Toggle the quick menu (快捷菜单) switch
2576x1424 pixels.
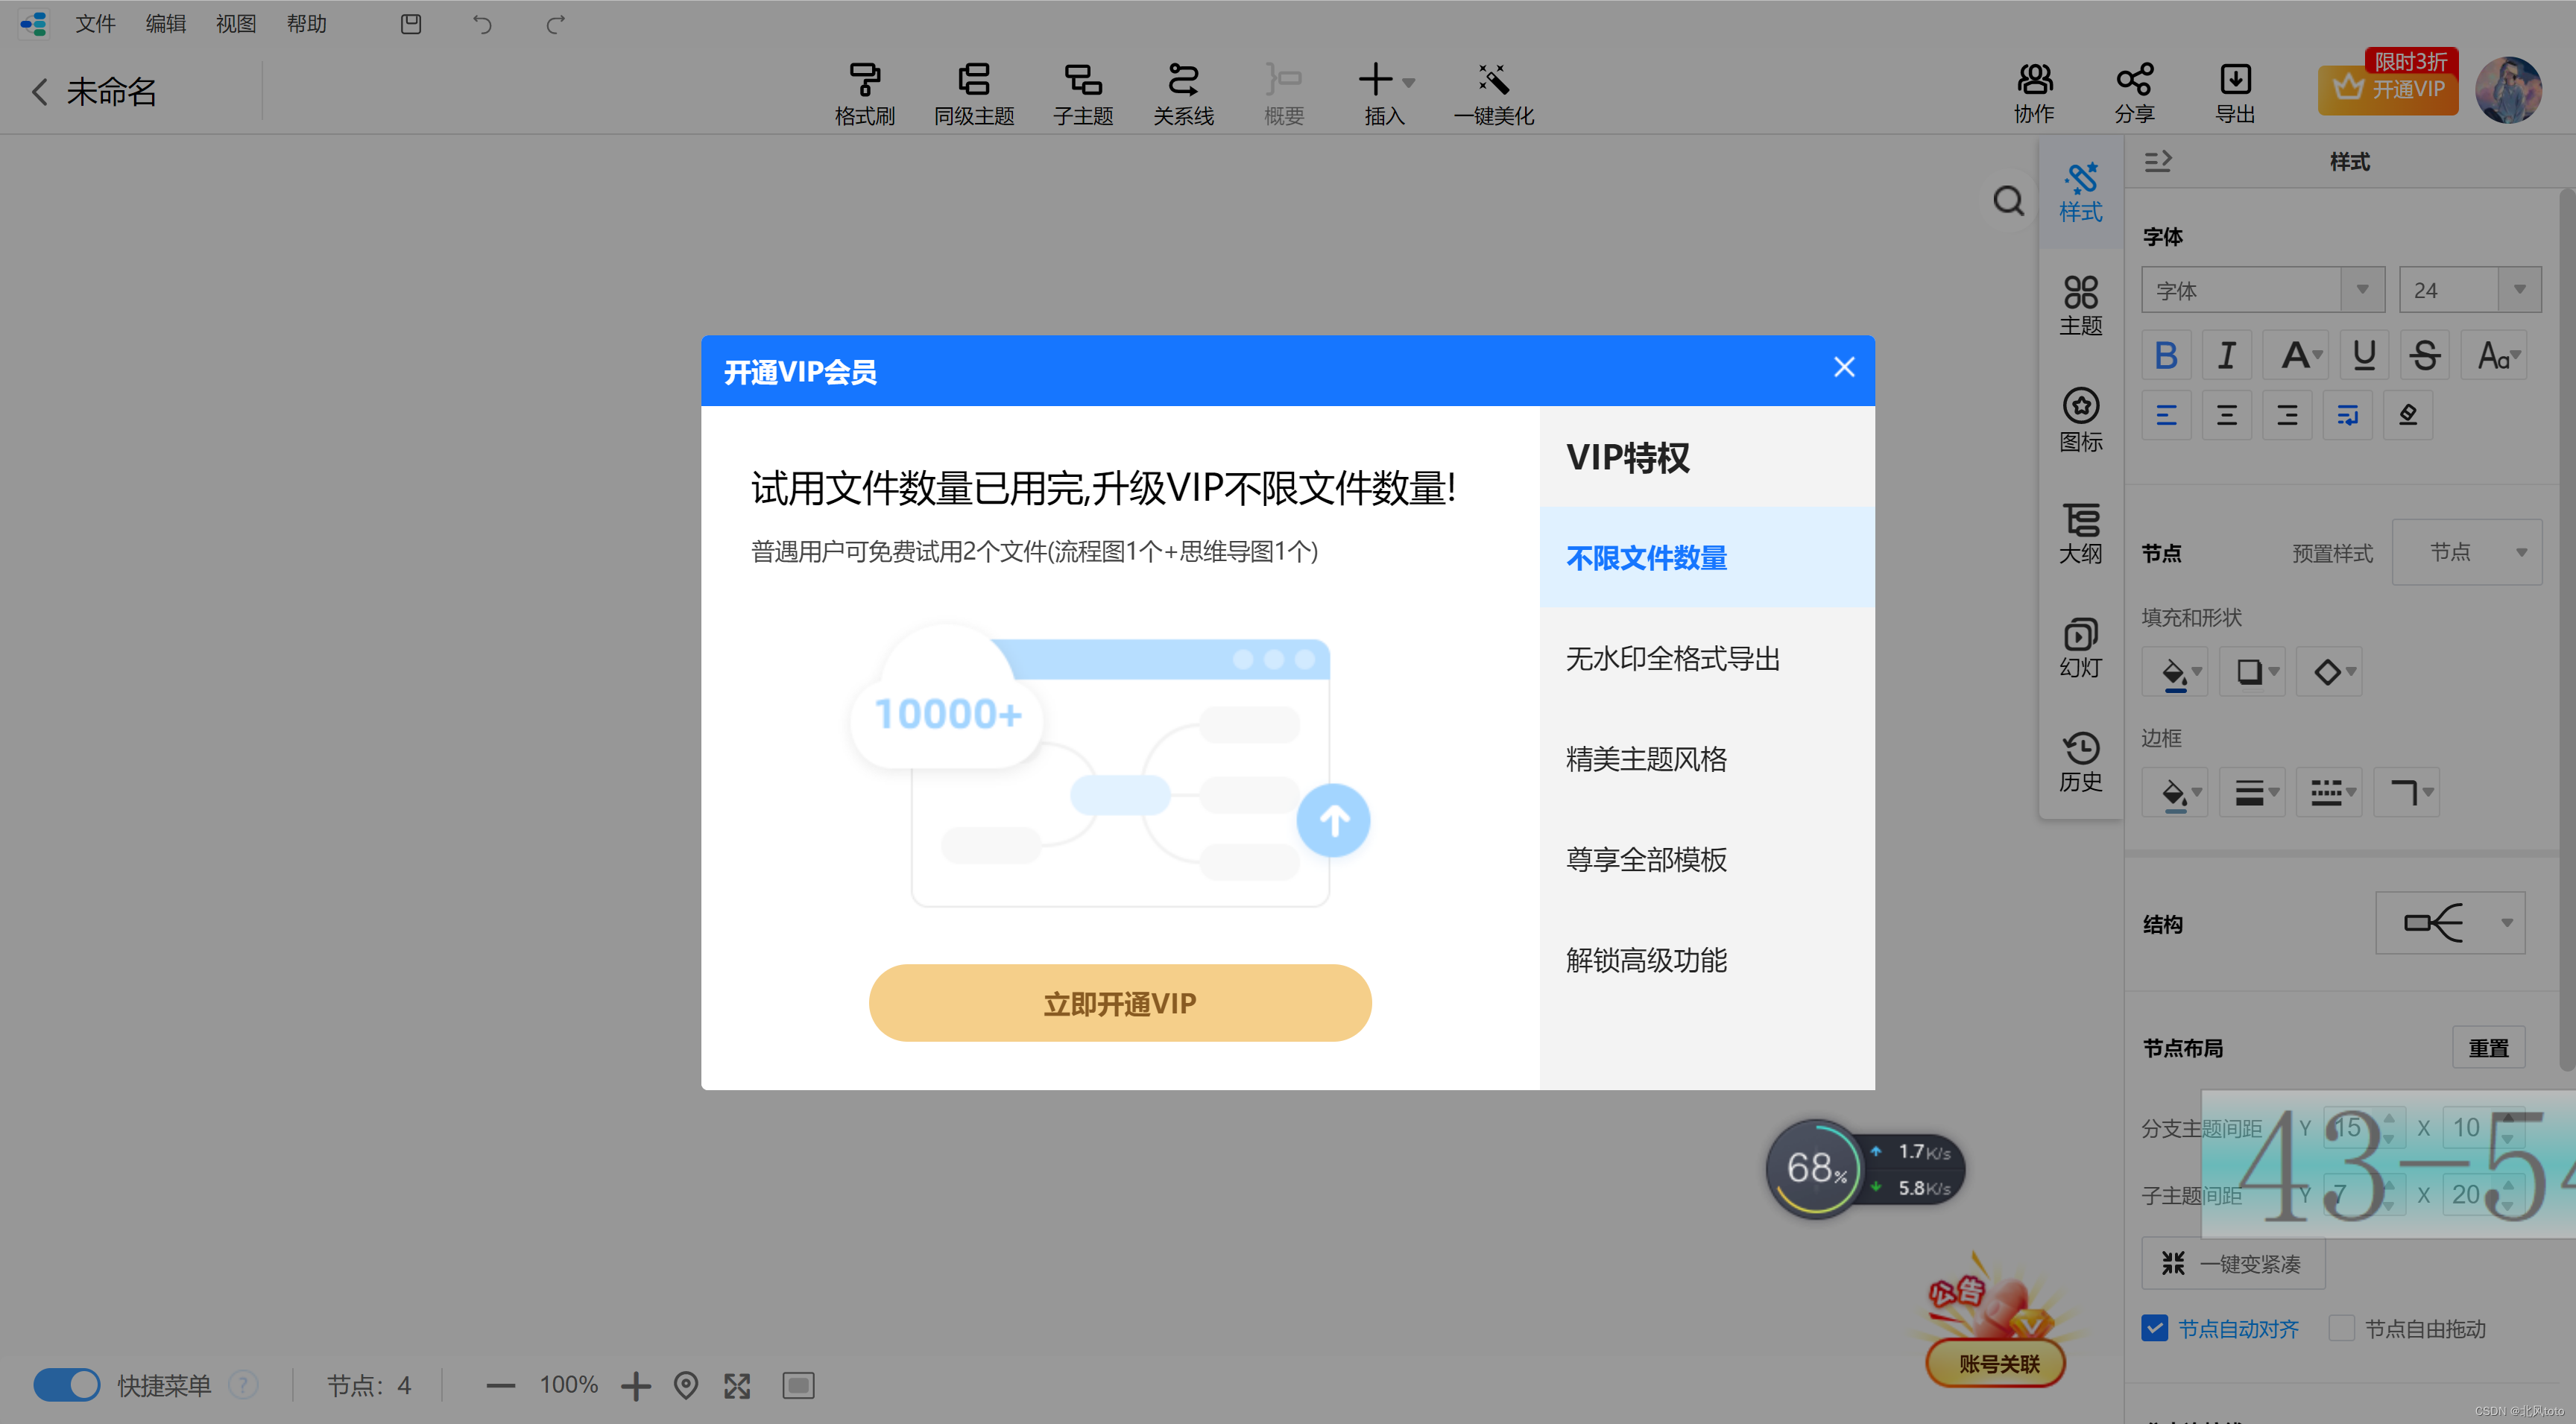point(66,1384)
